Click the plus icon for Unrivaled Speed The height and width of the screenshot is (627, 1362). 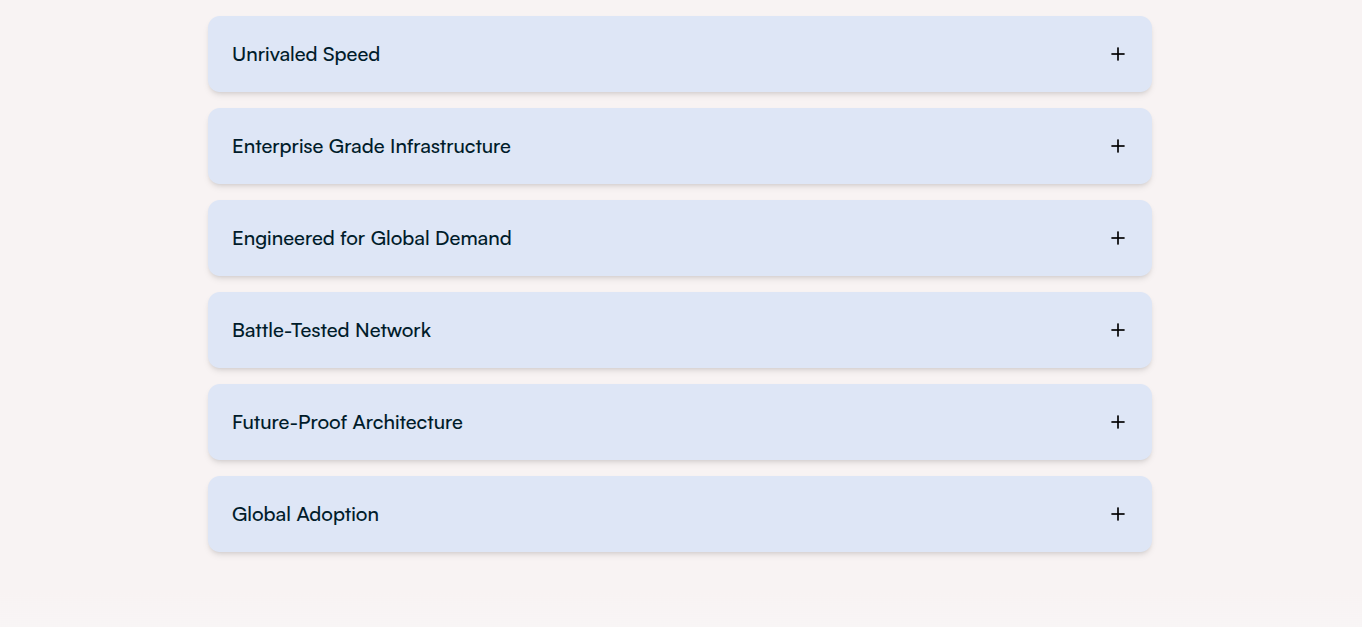(x=1118, y=54)
